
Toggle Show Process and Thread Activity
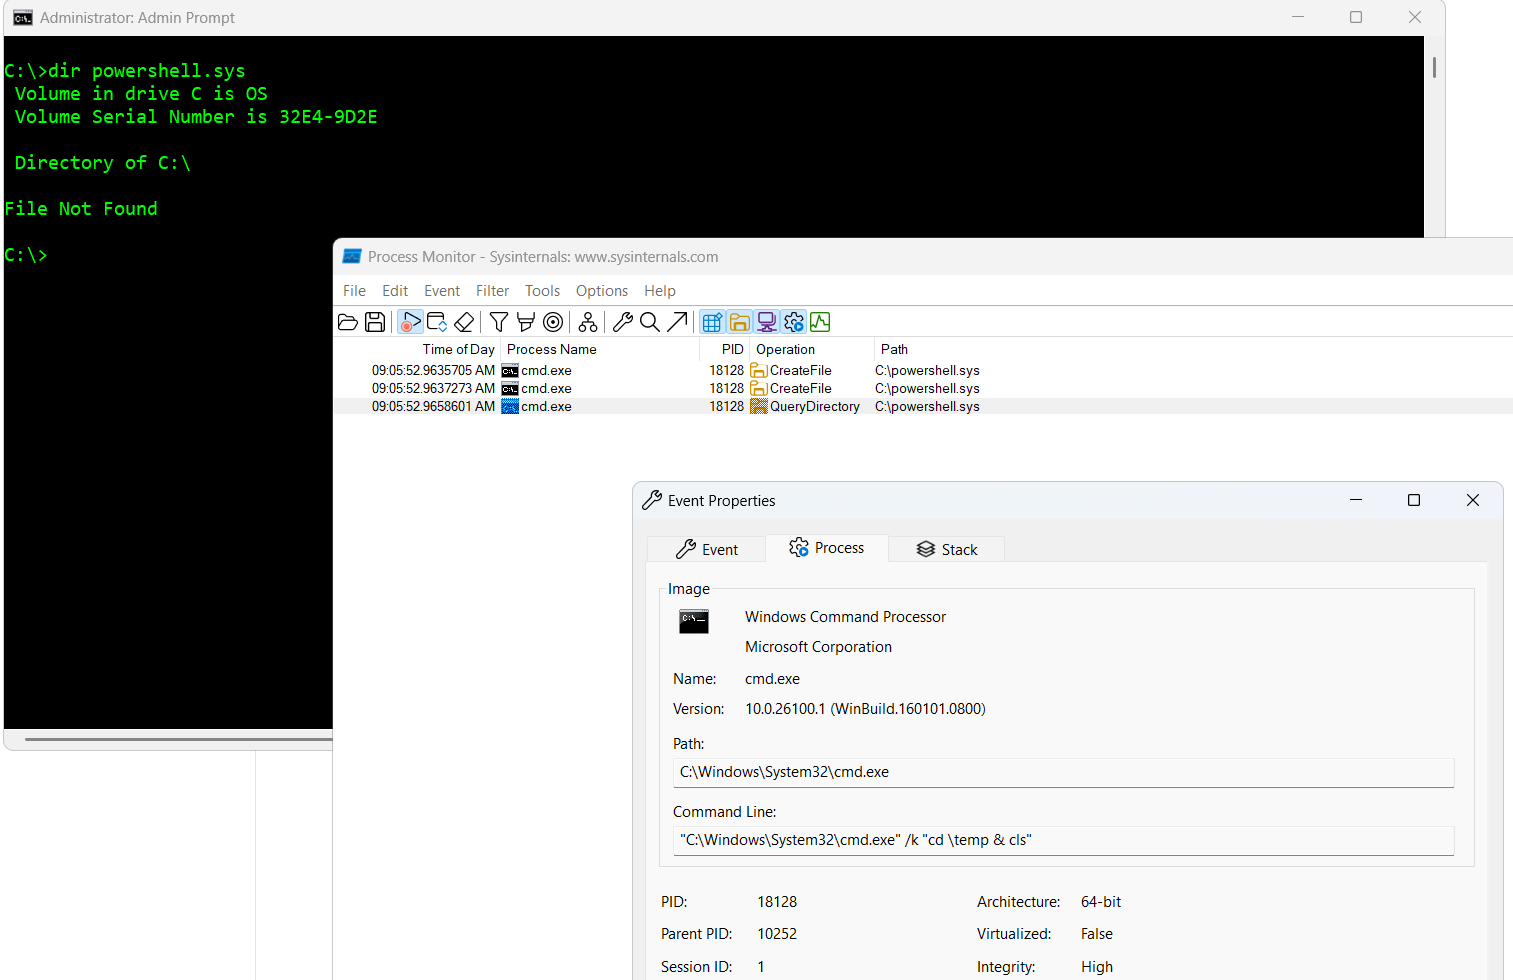(793, 322)
